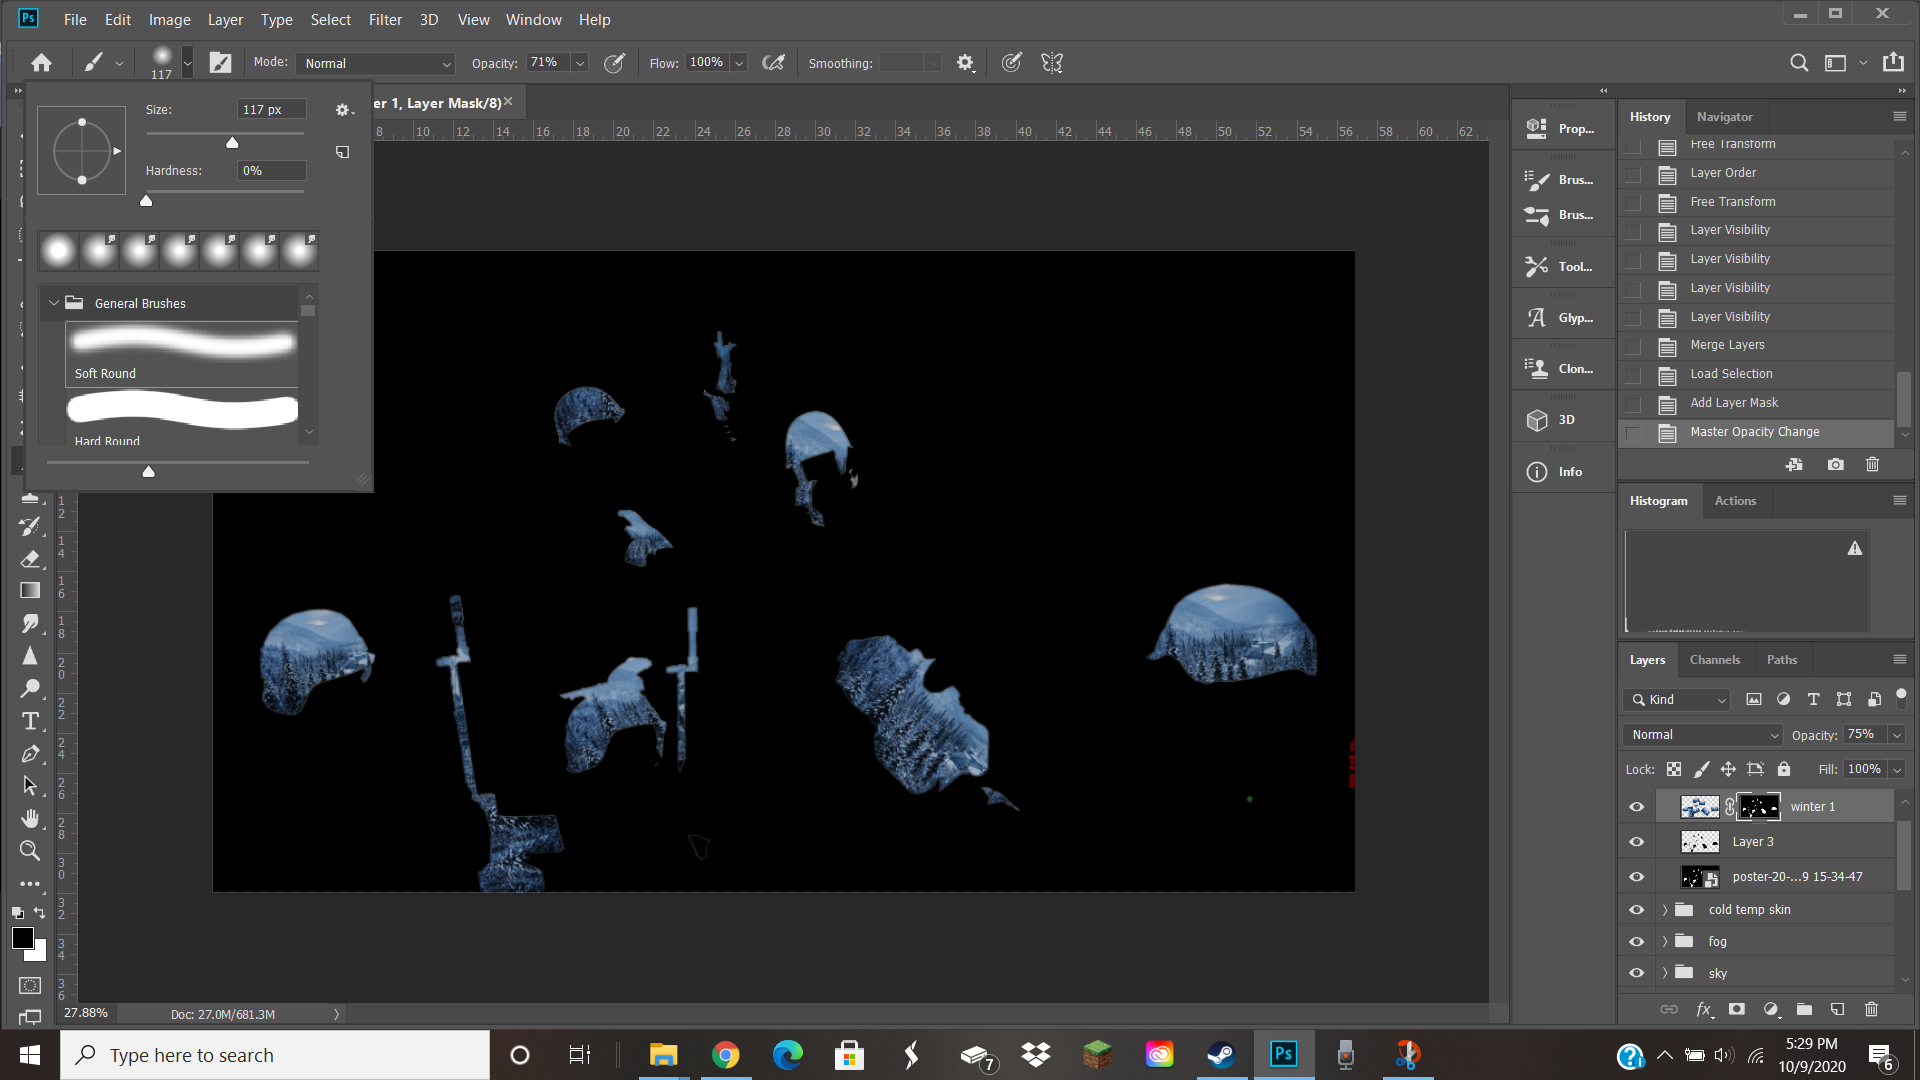
Task: Select the Gradient tool
Action: tap(30, 591)
